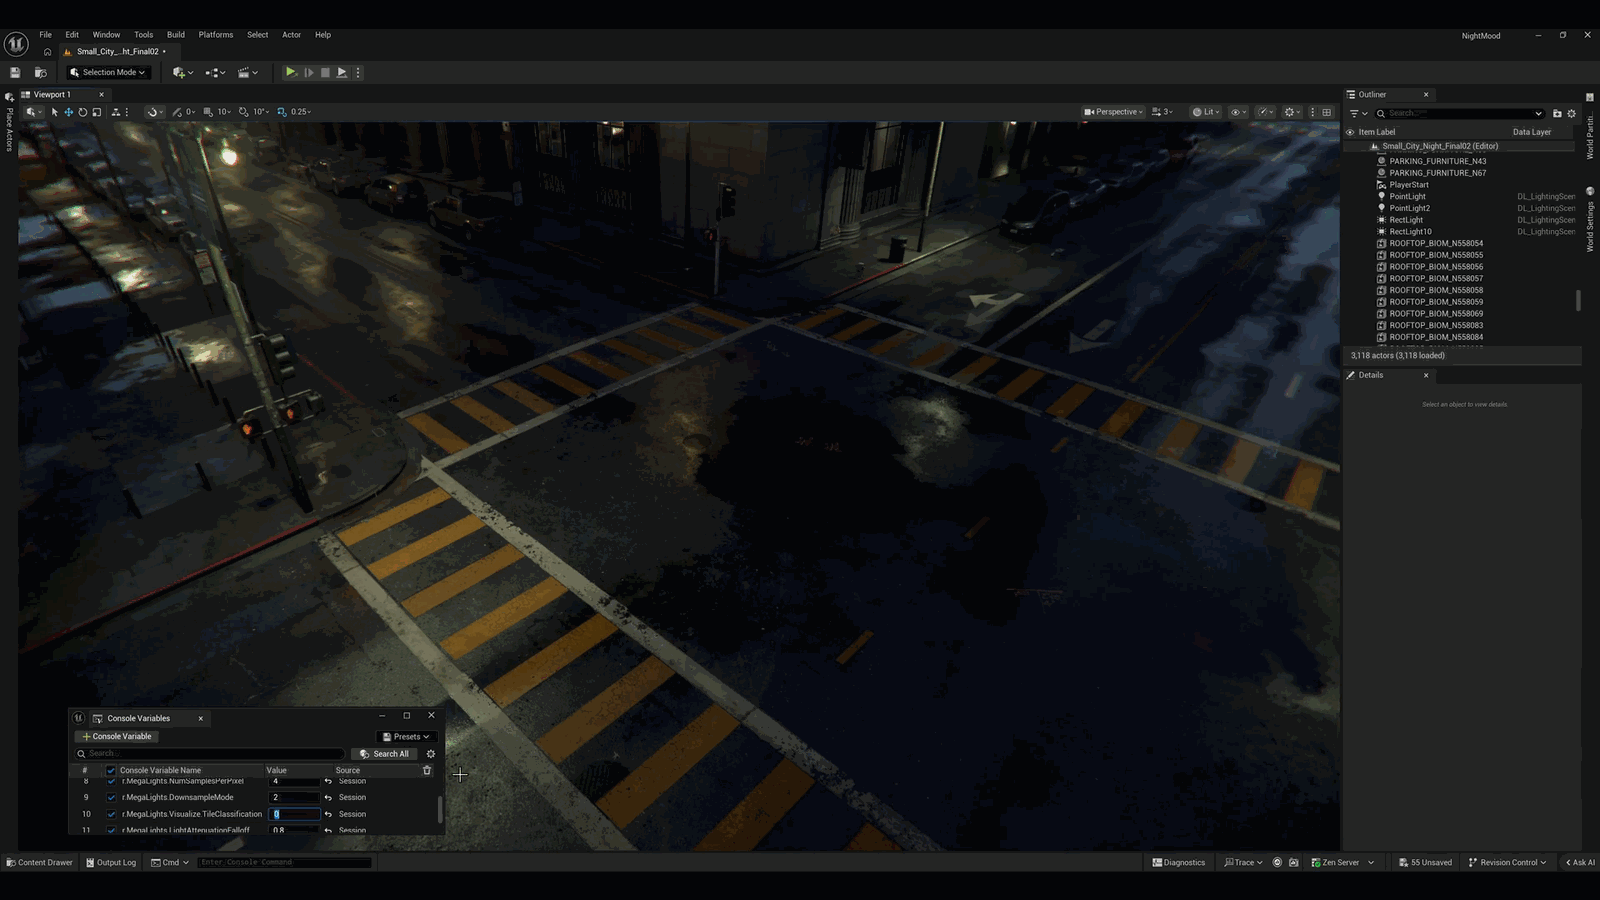Open the Place Actors side panel

point(9,124)
